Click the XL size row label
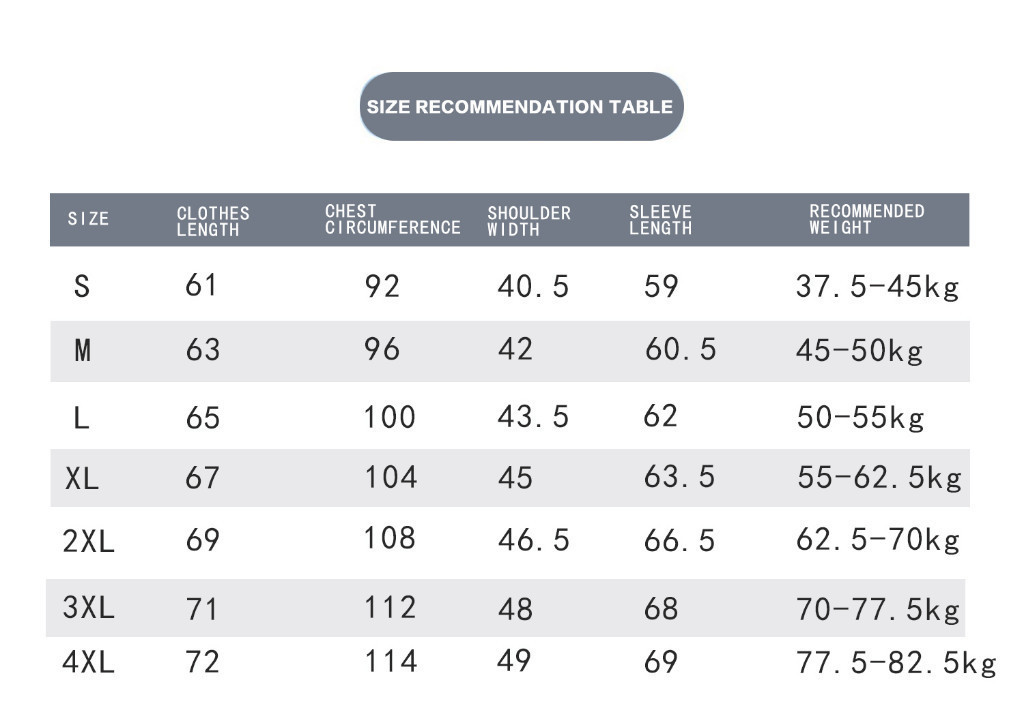Viewport: 1024px width, 726px height. click(82, 479)
